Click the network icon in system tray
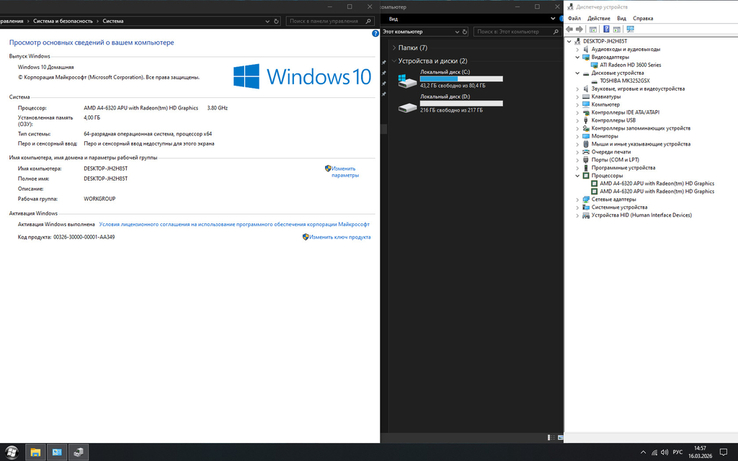This screenshot has height=461, width=738. (654, 453)
